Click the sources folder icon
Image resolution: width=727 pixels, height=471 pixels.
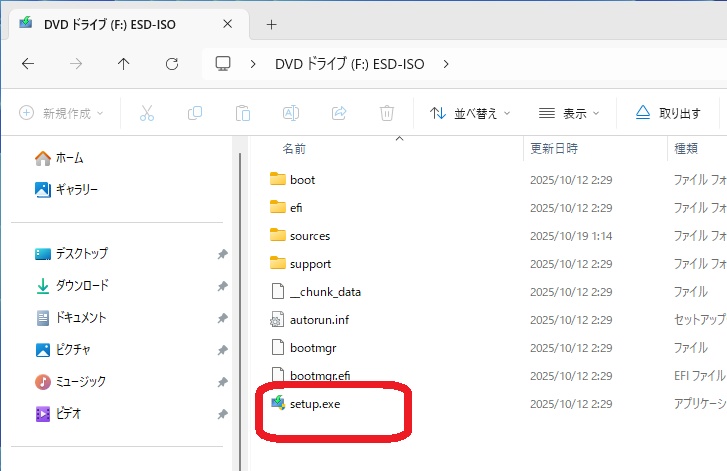[x=278, y=235]
